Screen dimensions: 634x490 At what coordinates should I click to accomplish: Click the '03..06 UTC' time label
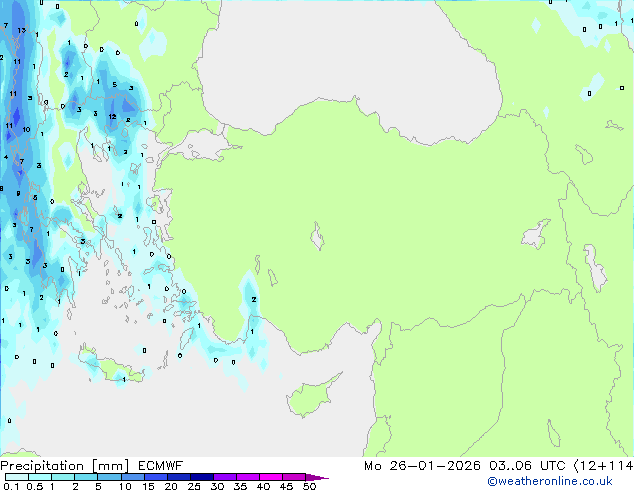(527, 466)
